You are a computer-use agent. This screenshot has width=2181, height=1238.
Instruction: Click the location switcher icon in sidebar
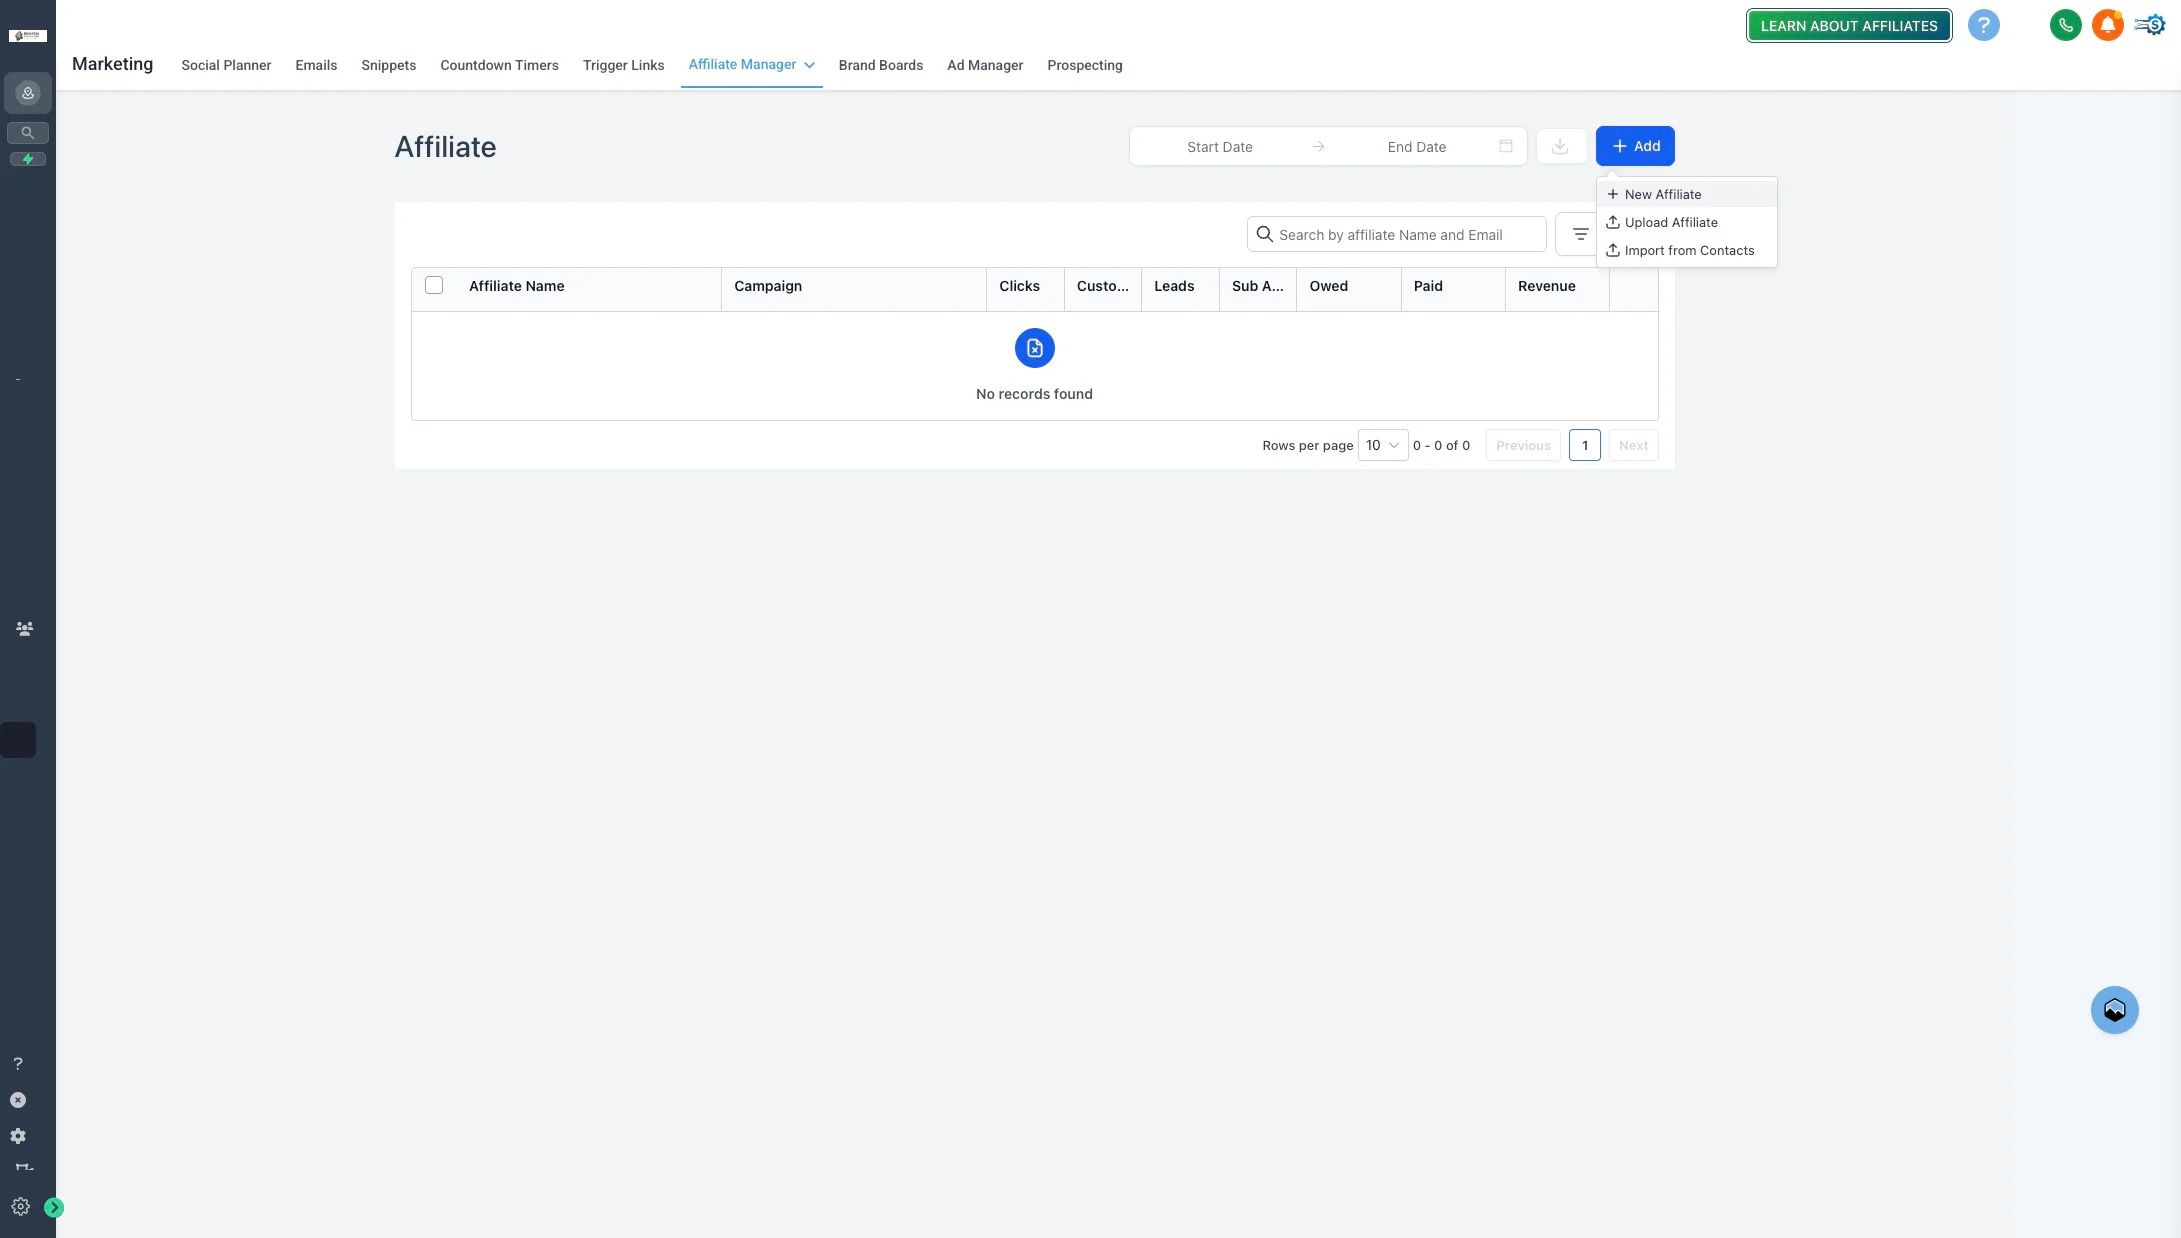click(x=28, y=93)
